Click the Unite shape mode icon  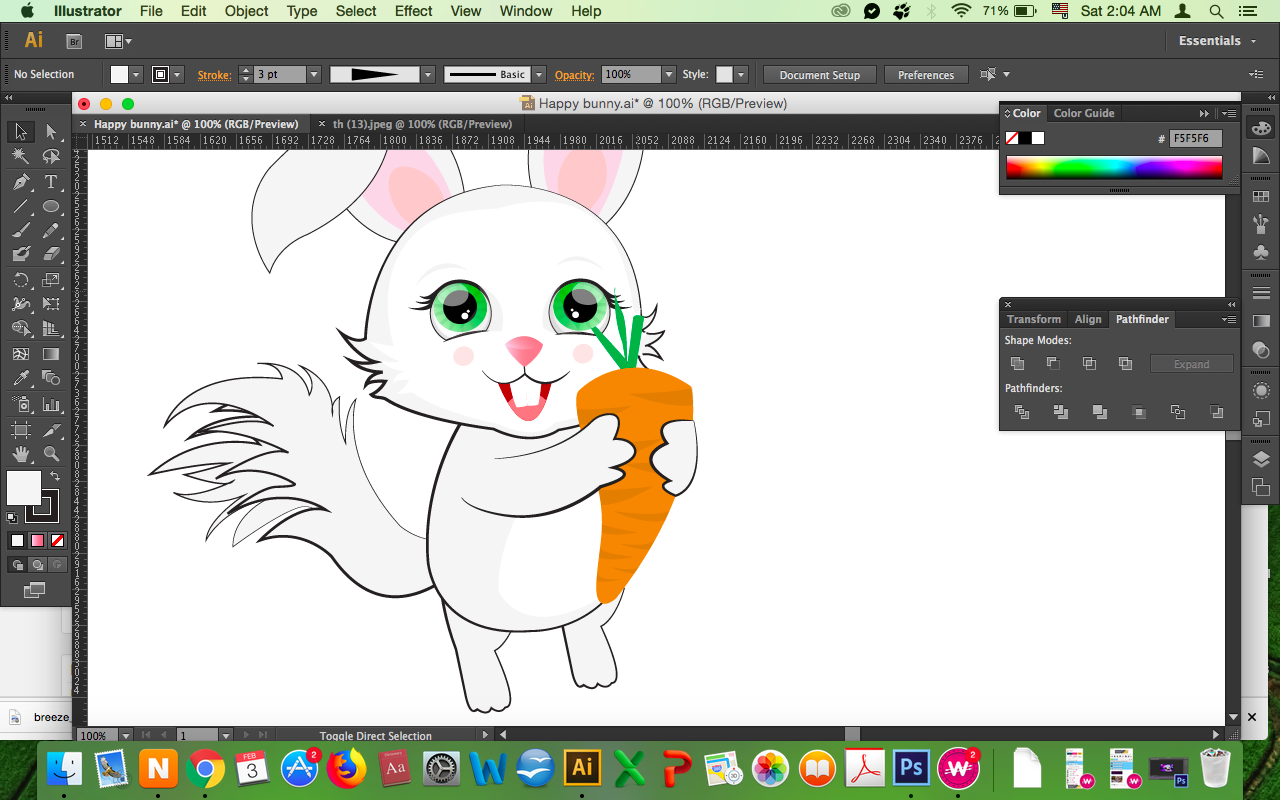tap(1018, 364)
